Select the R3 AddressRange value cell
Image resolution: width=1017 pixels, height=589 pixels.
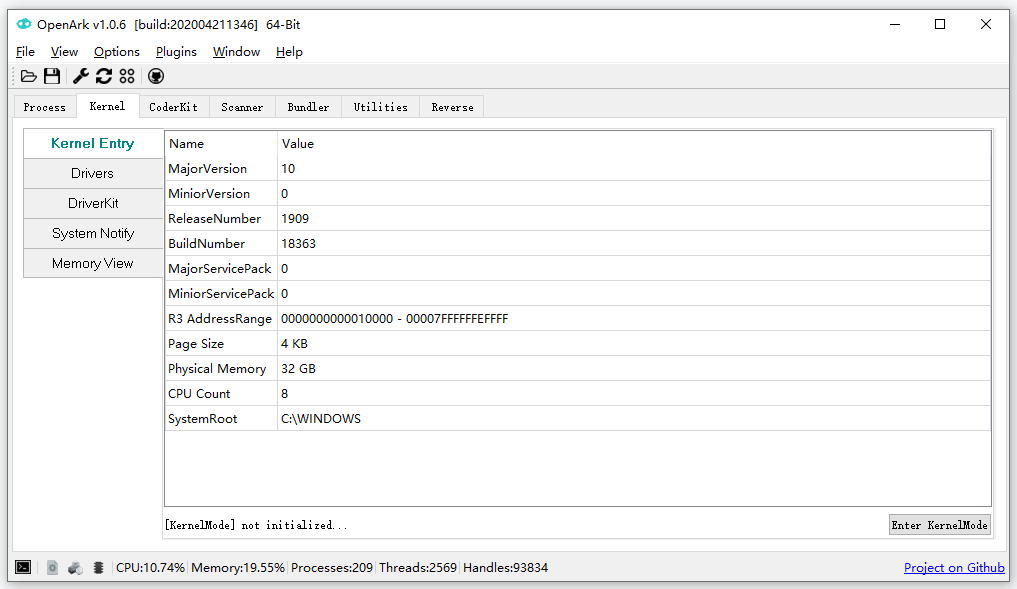click(x=634, y=319)
